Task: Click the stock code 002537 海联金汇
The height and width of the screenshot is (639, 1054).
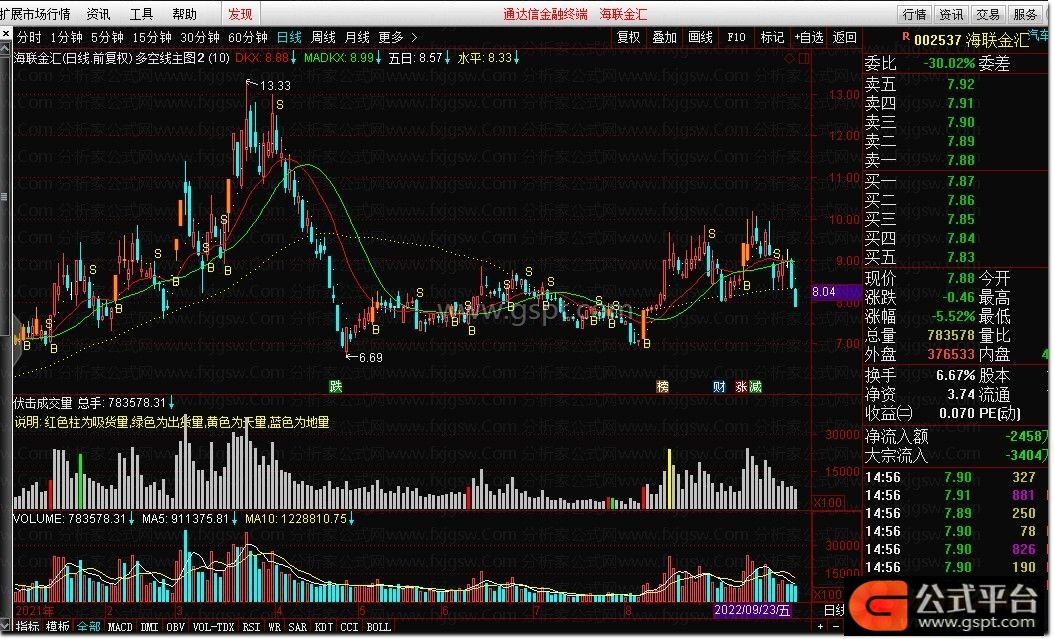Action: (x=971, y=40)
